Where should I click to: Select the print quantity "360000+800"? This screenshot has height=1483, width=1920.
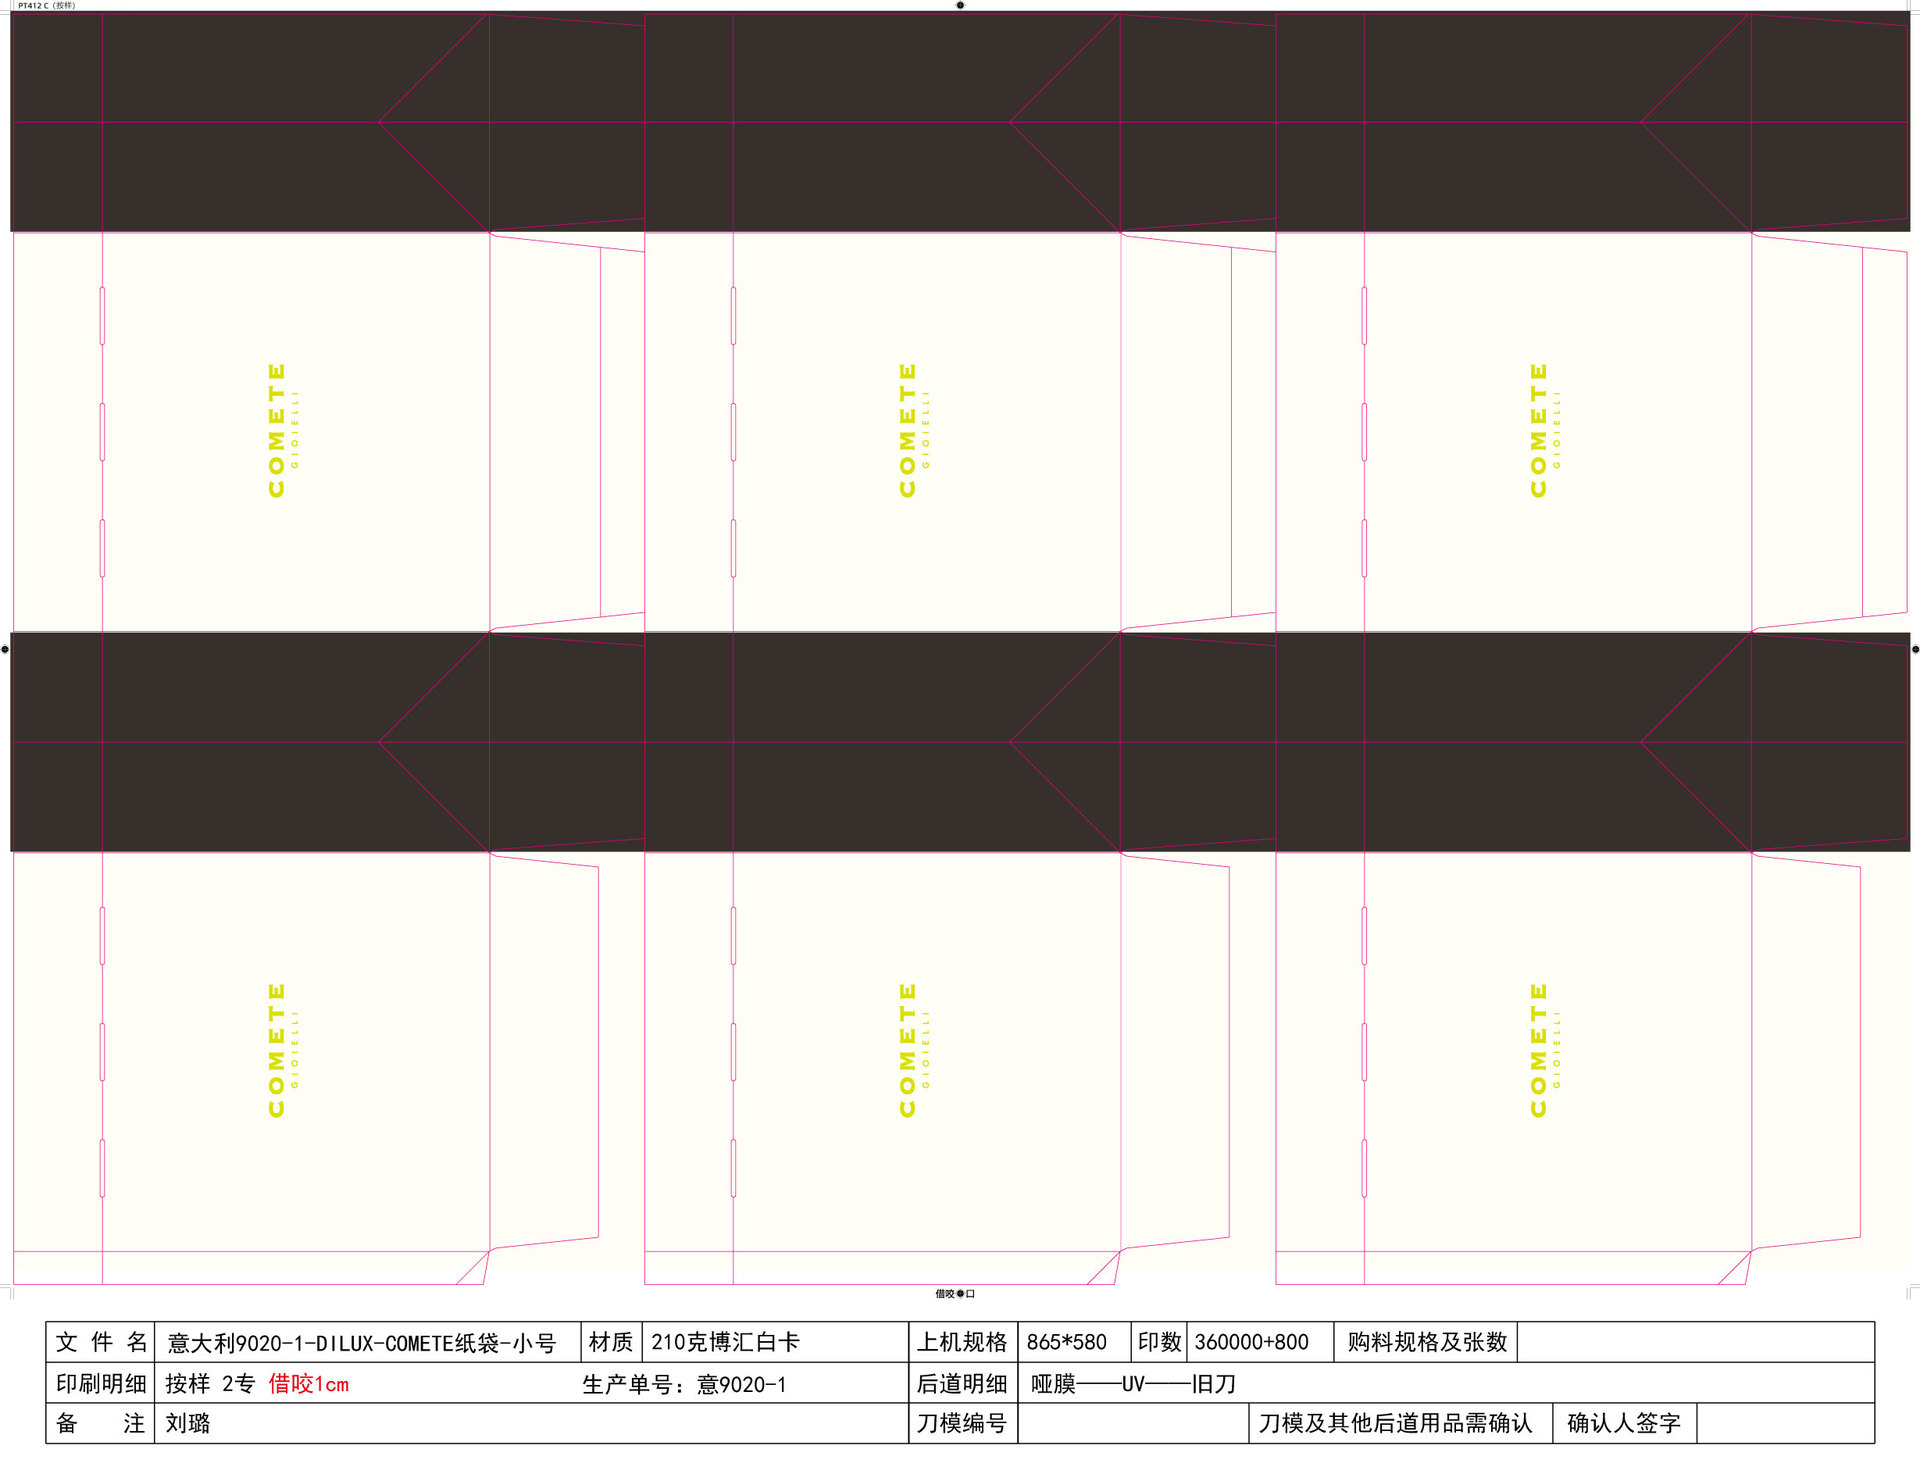pos(1251,1342)
